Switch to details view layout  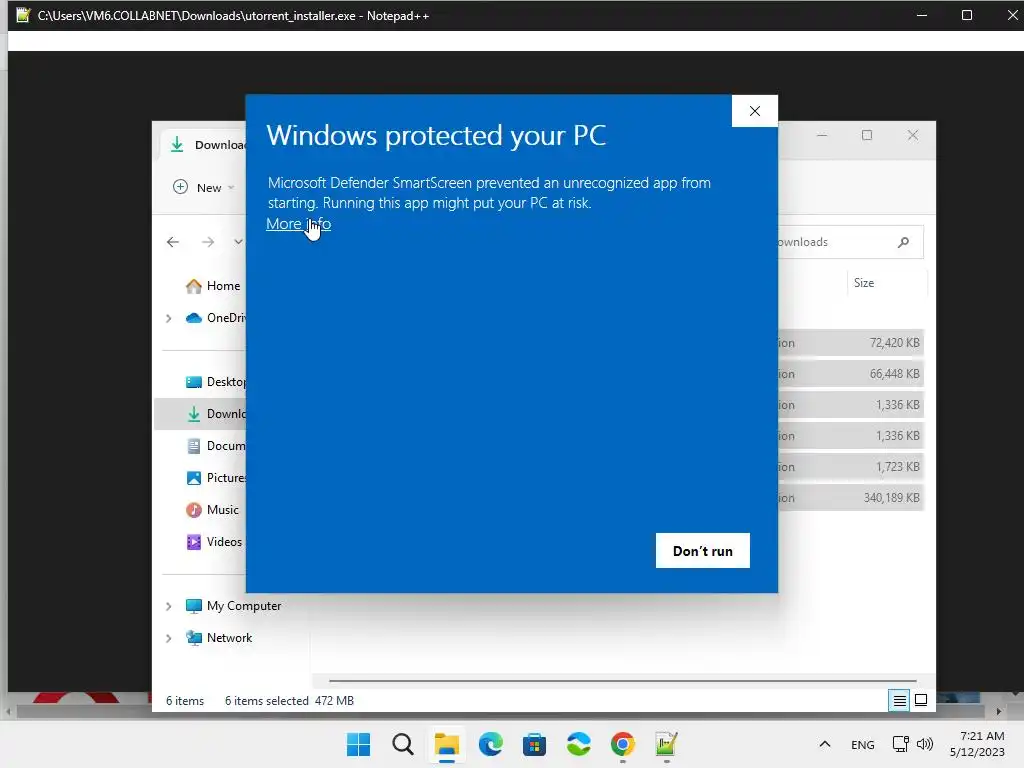tap(899, 701)
